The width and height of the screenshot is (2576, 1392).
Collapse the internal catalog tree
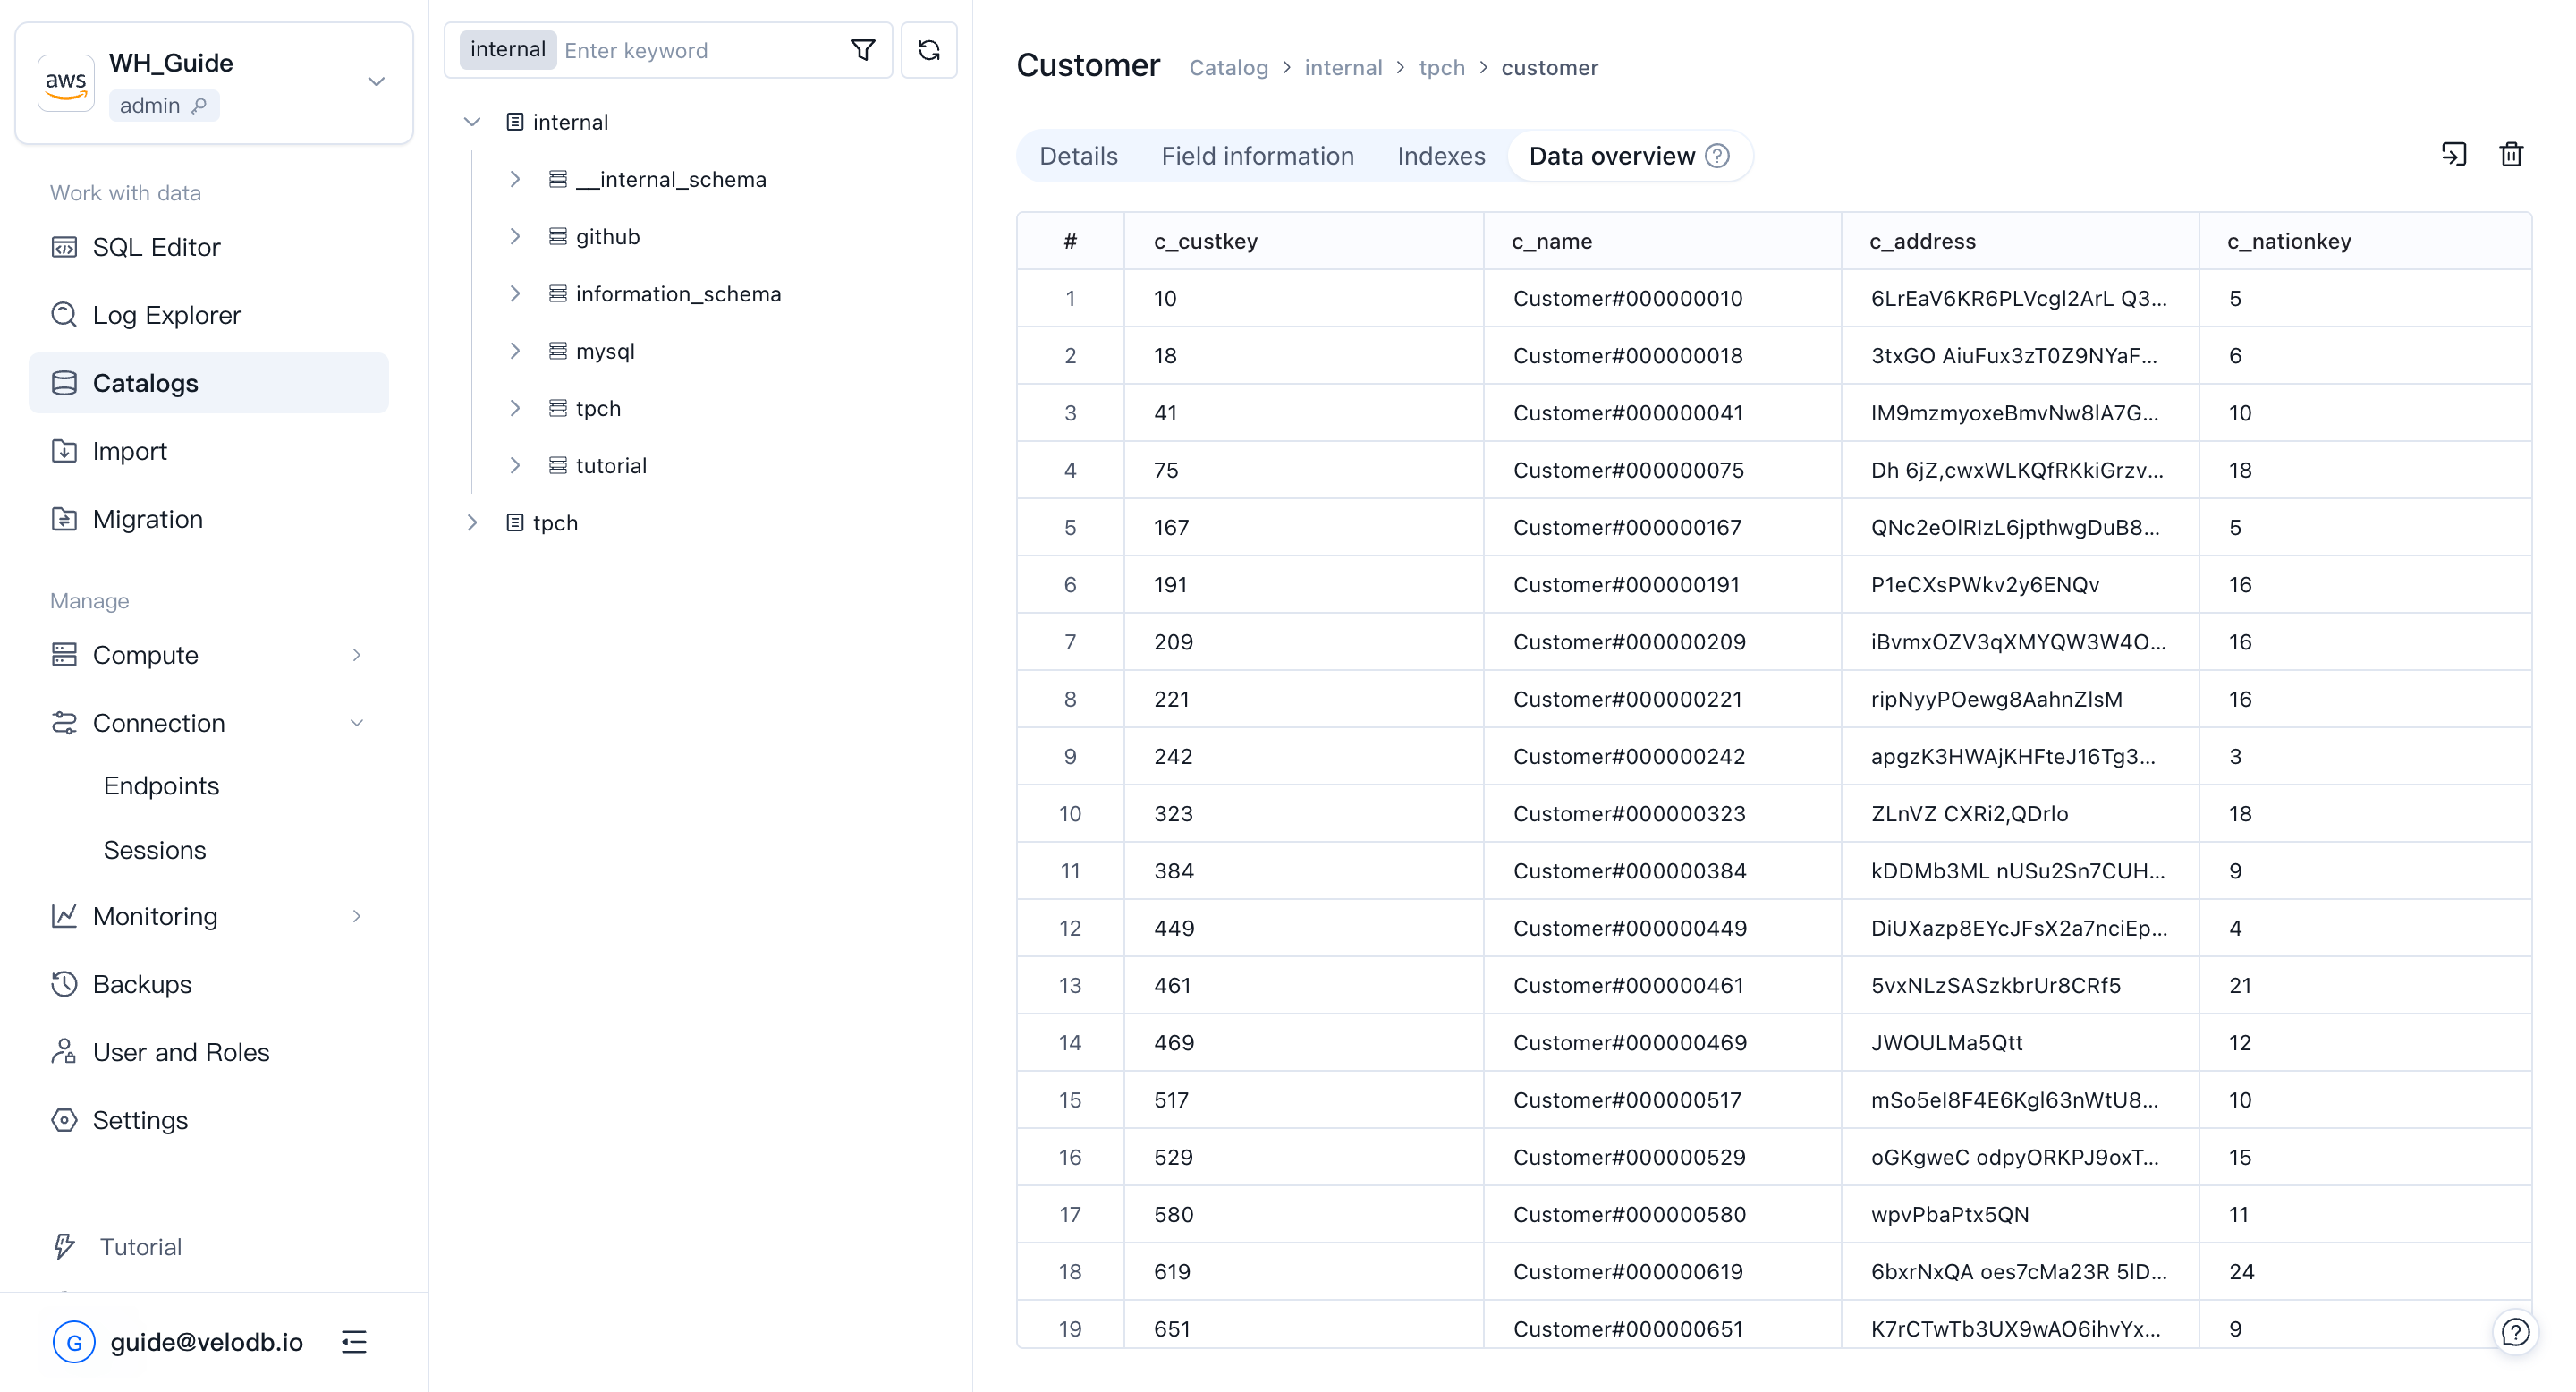[471, 121]
